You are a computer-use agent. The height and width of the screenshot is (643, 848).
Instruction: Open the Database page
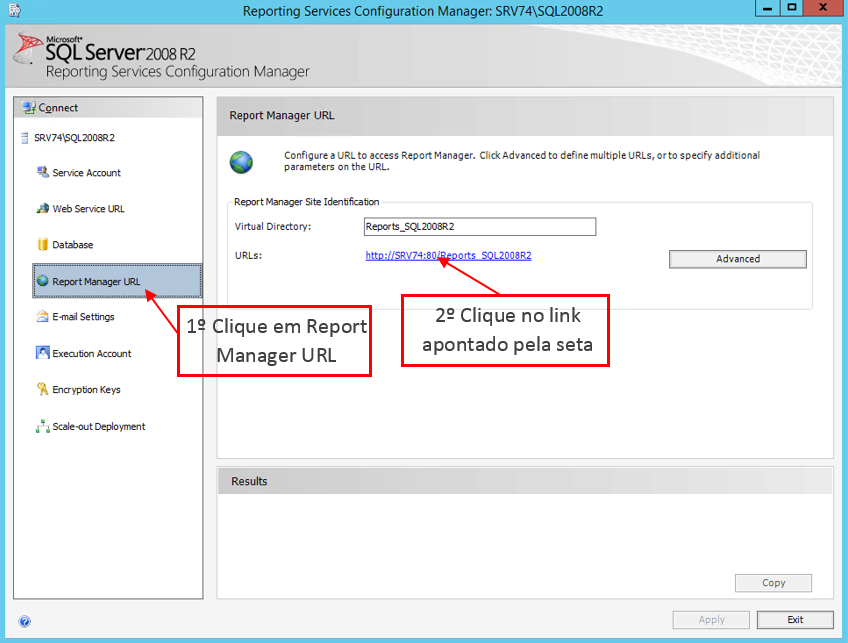click(72, 245)
